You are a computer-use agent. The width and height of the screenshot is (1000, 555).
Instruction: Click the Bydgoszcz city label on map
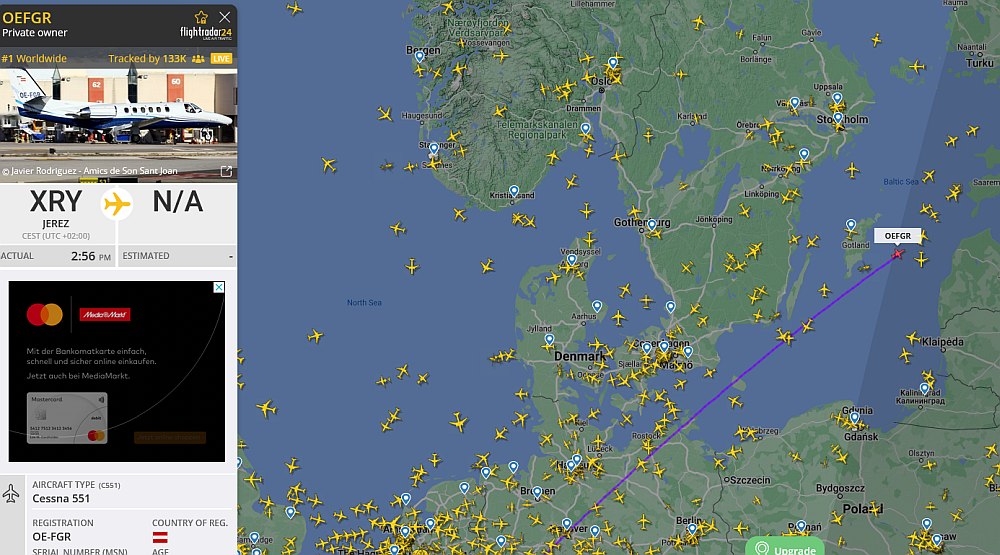pos(841,488)
